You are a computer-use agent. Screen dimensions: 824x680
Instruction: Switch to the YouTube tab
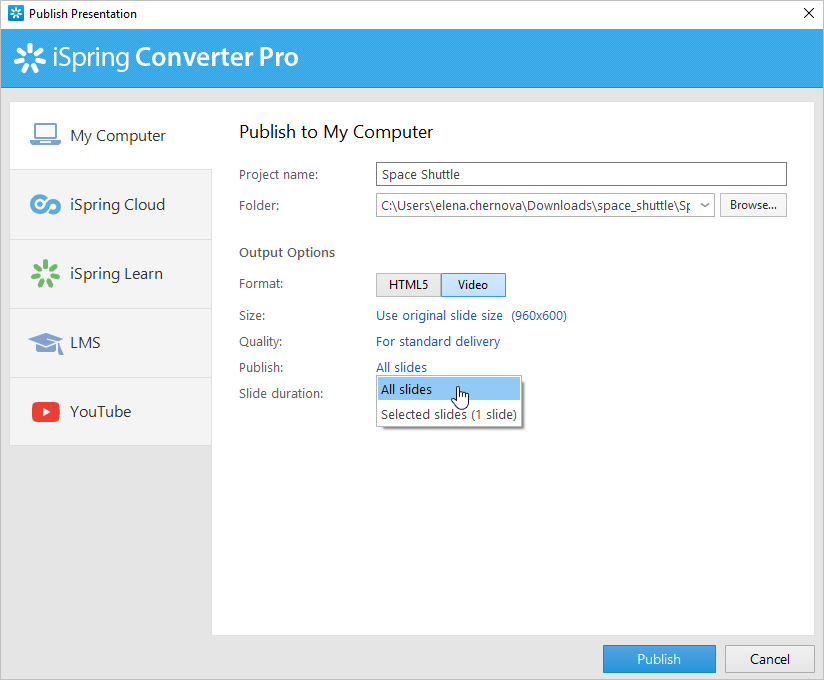coord(110,411)
